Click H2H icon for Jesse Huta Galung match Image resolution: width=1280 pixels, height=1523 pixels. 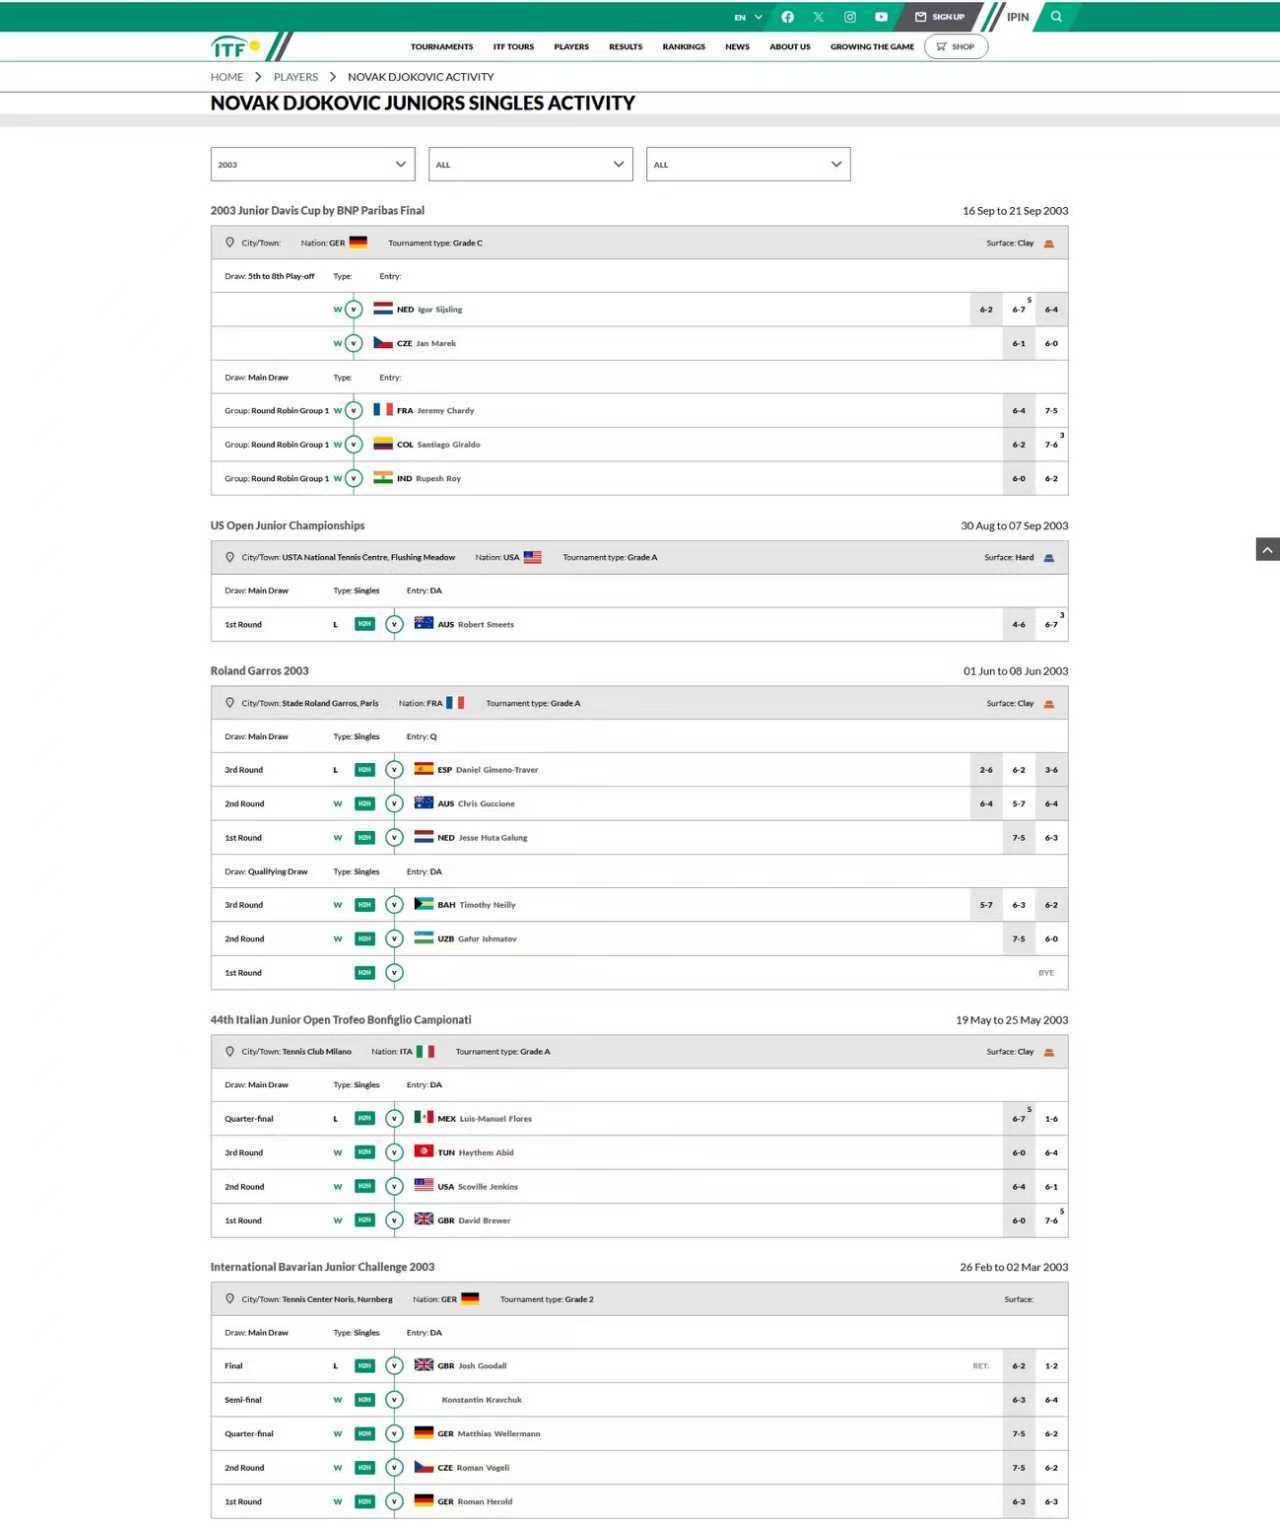tap(365, 838)
